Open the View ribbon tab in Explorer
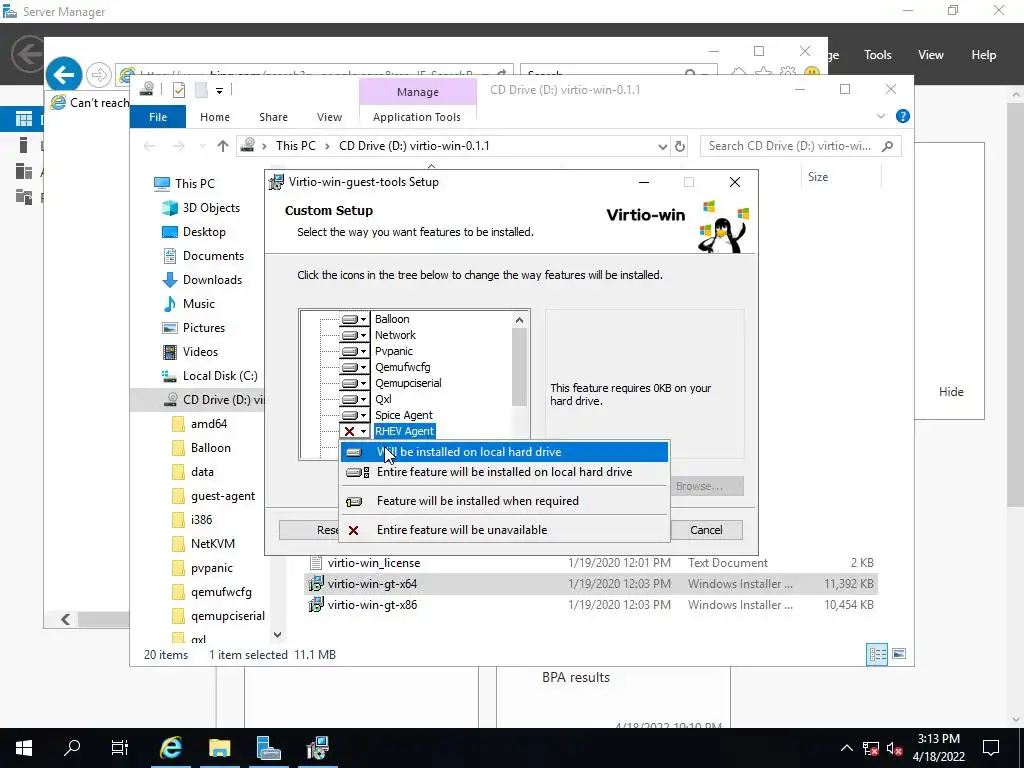This screenshot has height=768, width=1024. click(329, 117)
